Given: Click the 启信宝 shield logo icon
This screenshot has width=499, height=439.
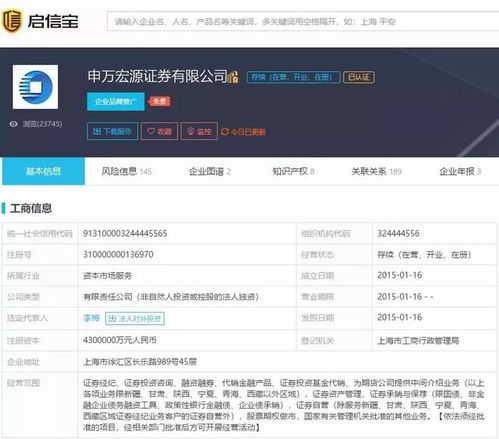Looking at the screenshot, I should coord(12,21).
